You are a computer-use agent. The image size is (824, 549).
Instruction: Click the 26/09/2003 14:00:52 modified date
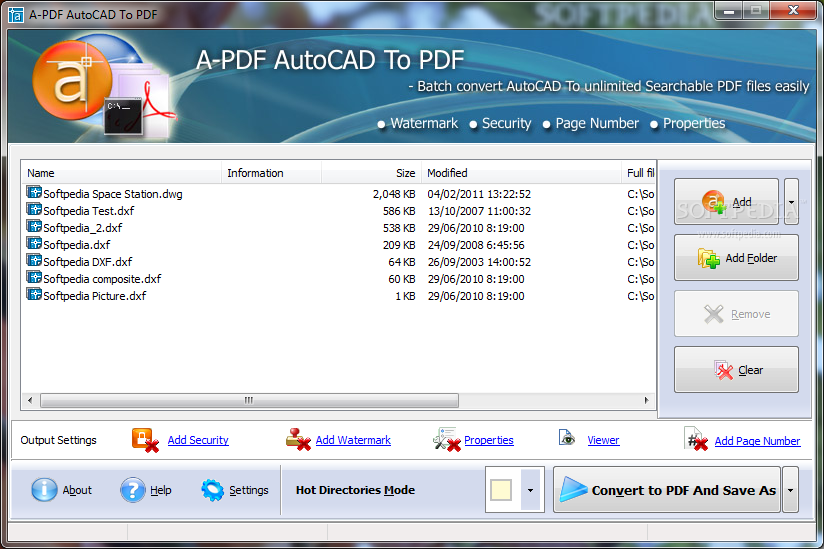pos(479,262)
